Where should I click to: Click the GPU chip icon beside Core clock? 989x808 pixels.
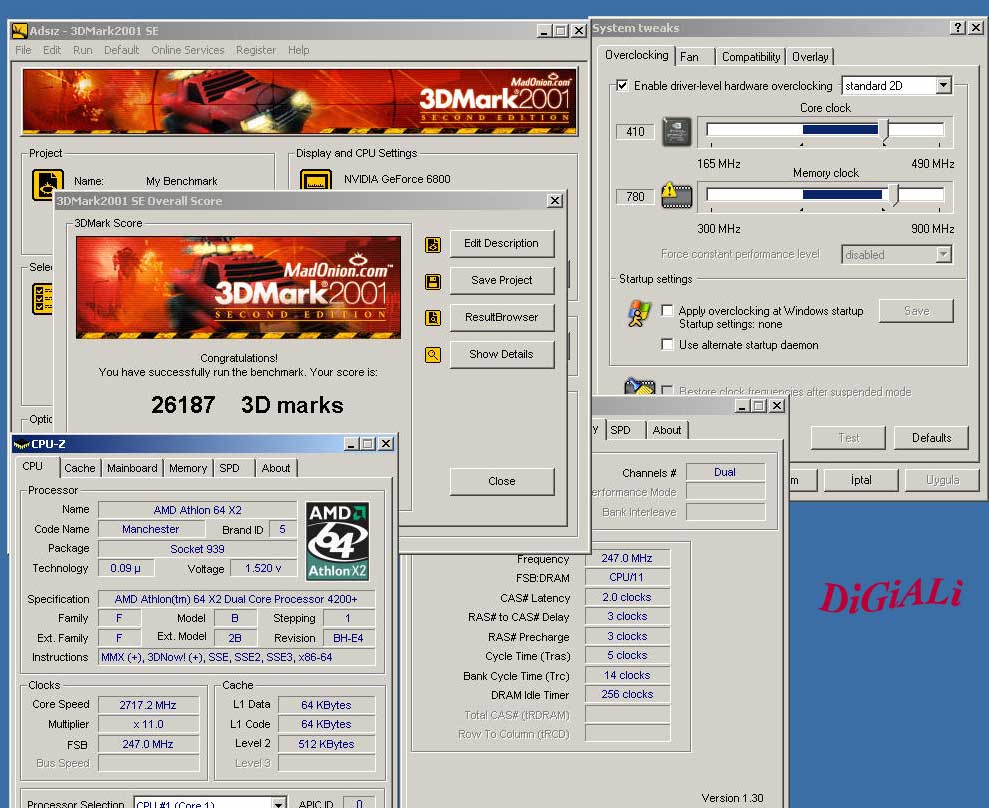[x=676, y=132]
